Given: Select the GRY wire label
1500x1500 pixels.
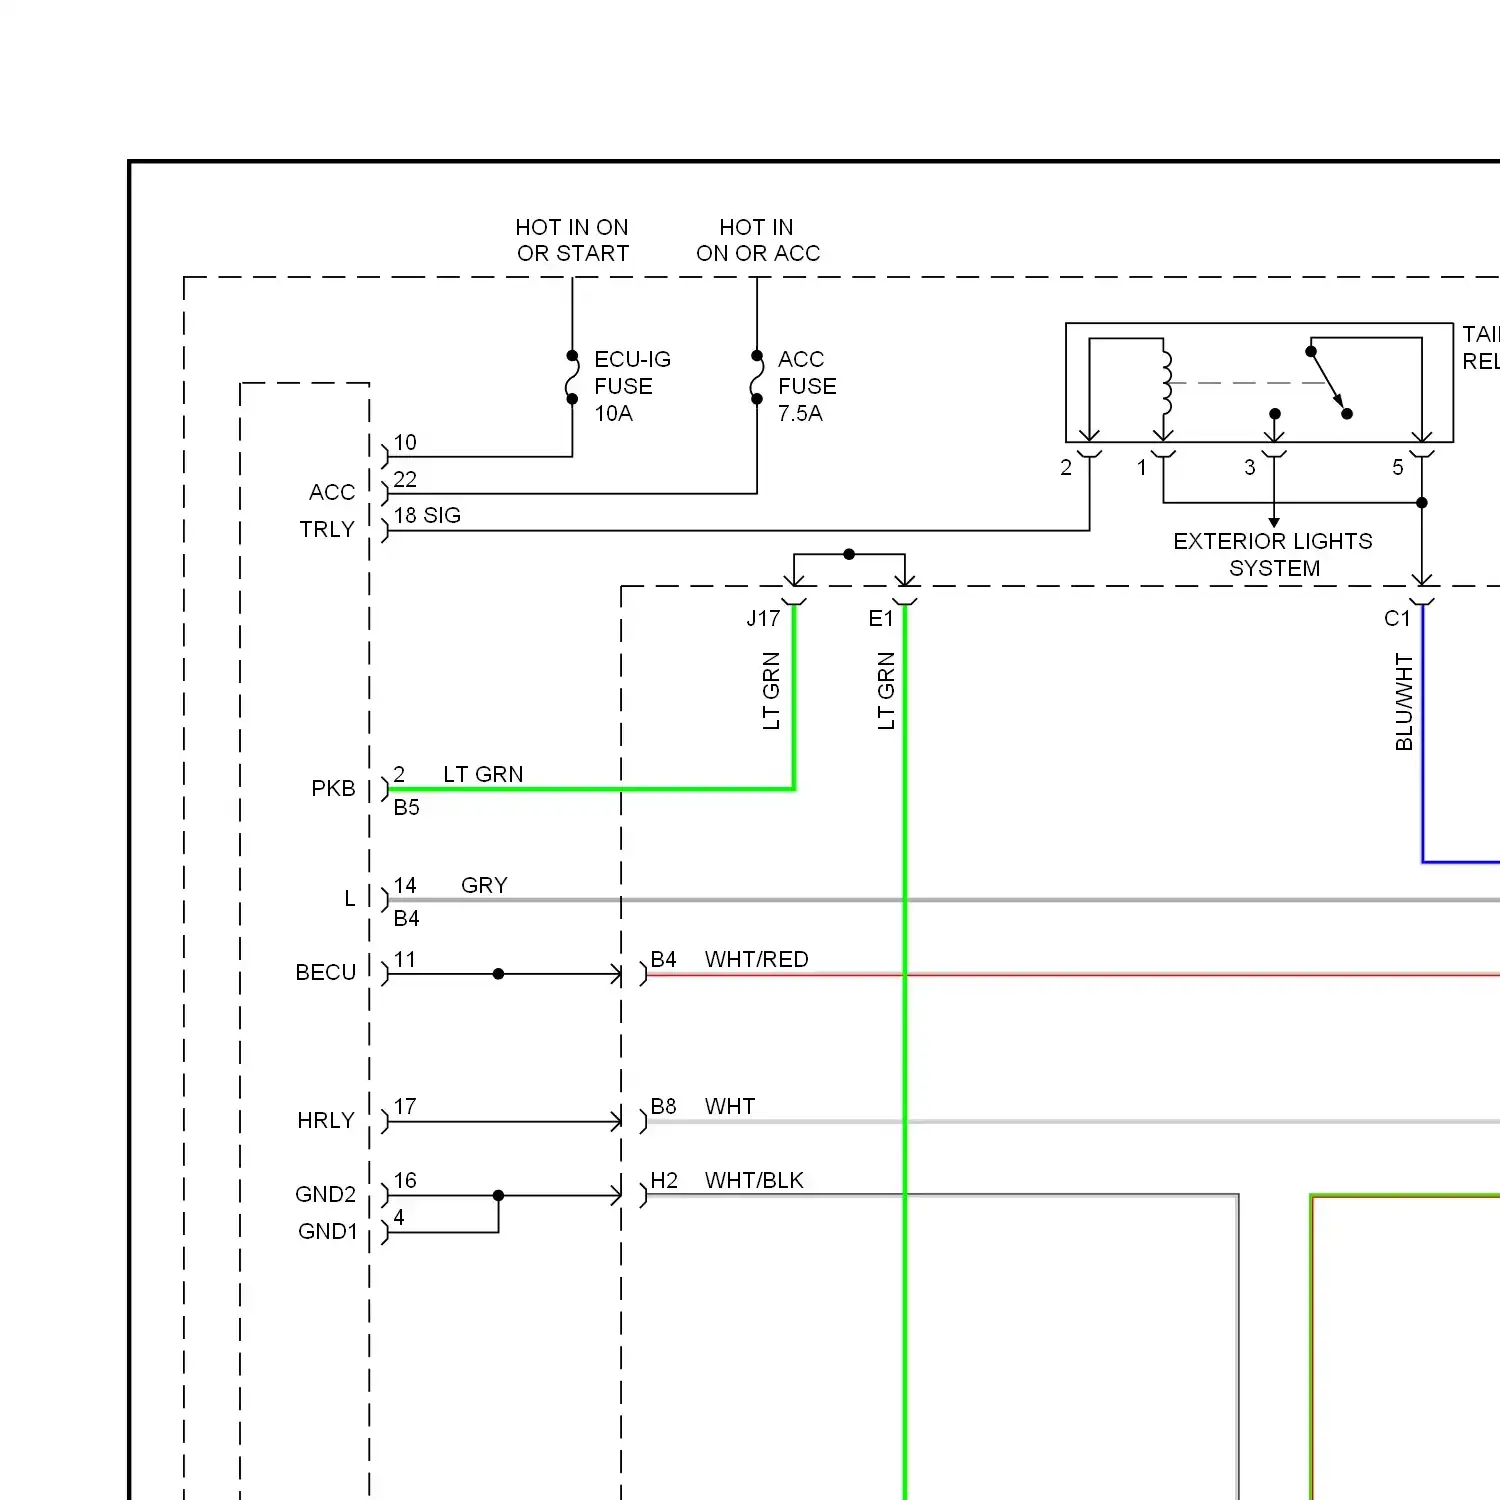Looking at the screenshot, I should click(484, 885).
